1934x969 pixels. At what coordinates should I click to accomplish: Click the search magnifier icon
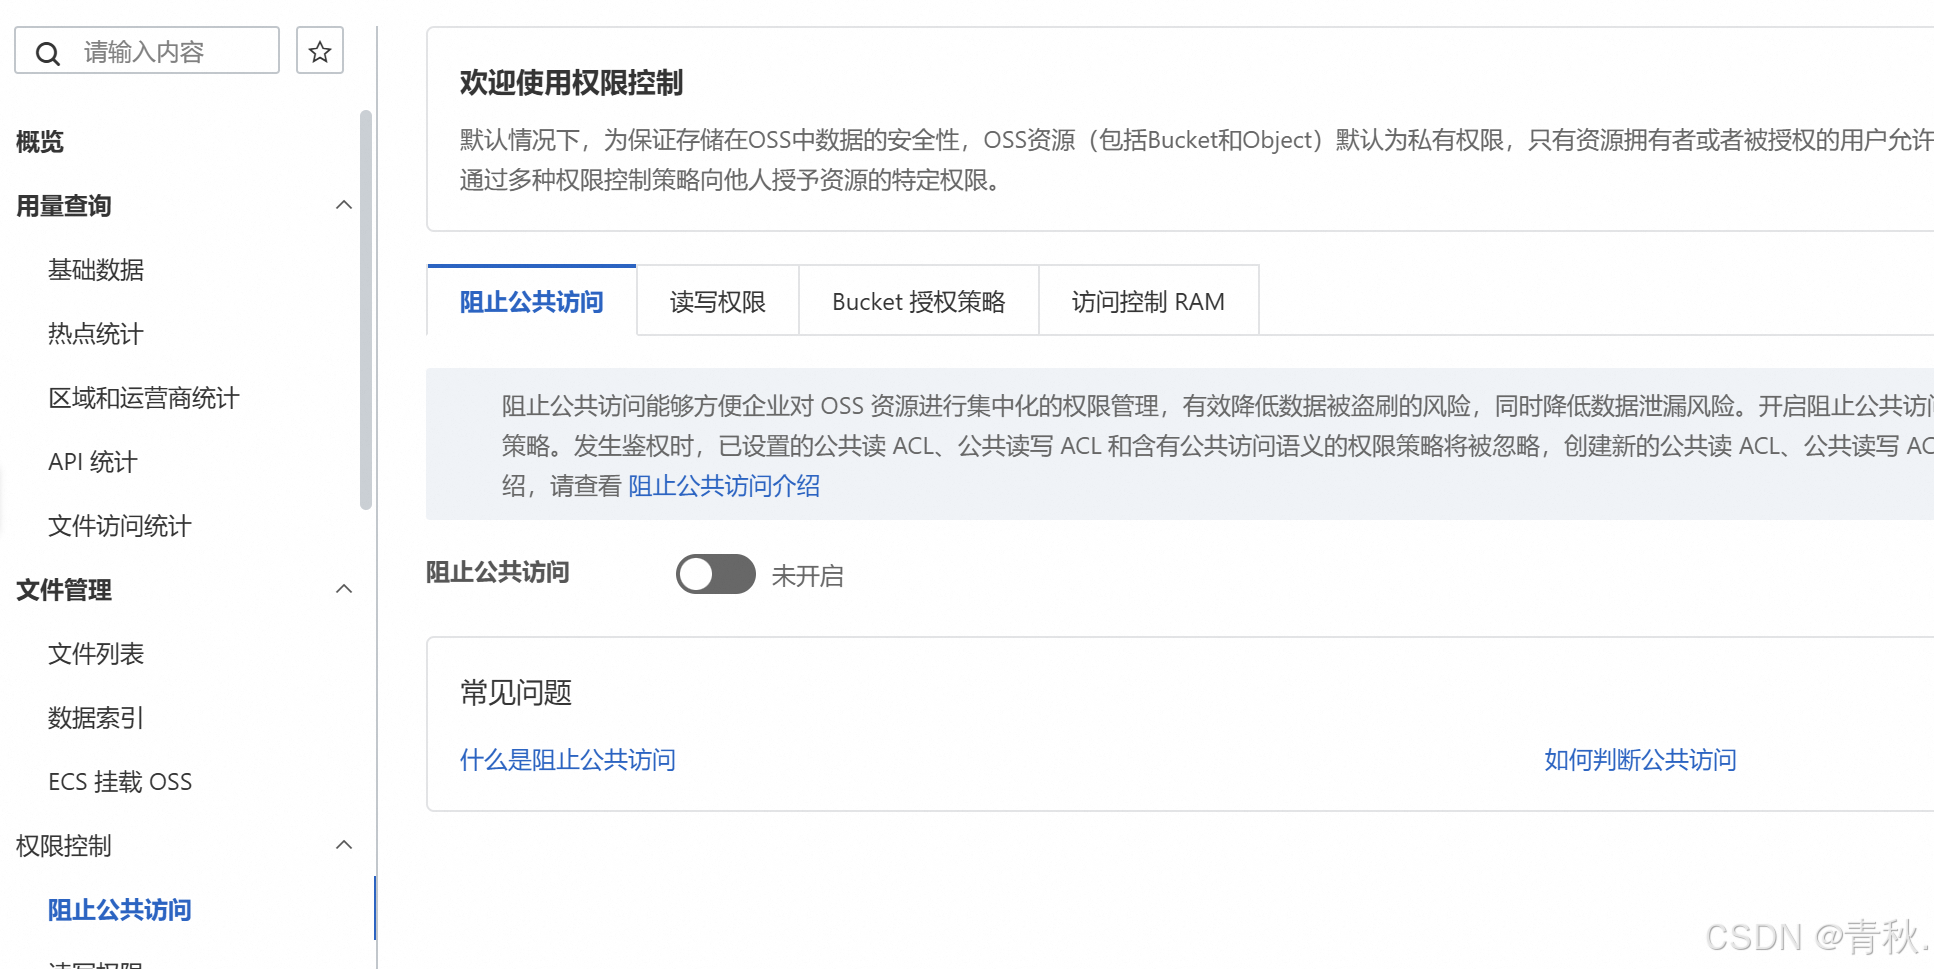coord(48,53)
